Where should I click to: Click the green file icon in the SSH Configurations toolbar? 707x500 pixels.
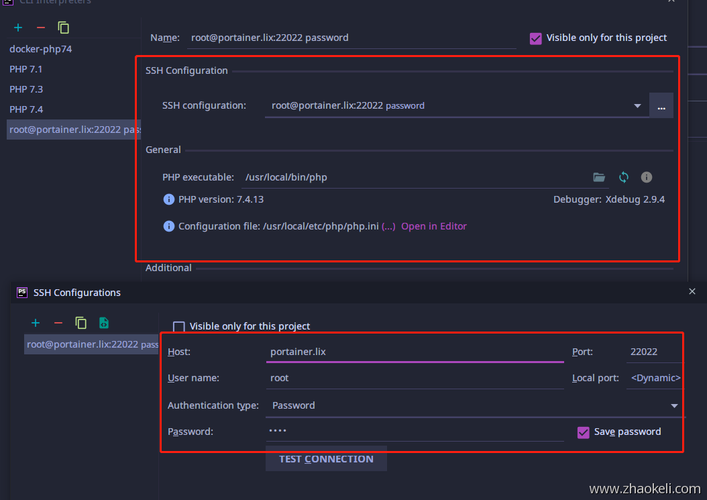(104, 323)
